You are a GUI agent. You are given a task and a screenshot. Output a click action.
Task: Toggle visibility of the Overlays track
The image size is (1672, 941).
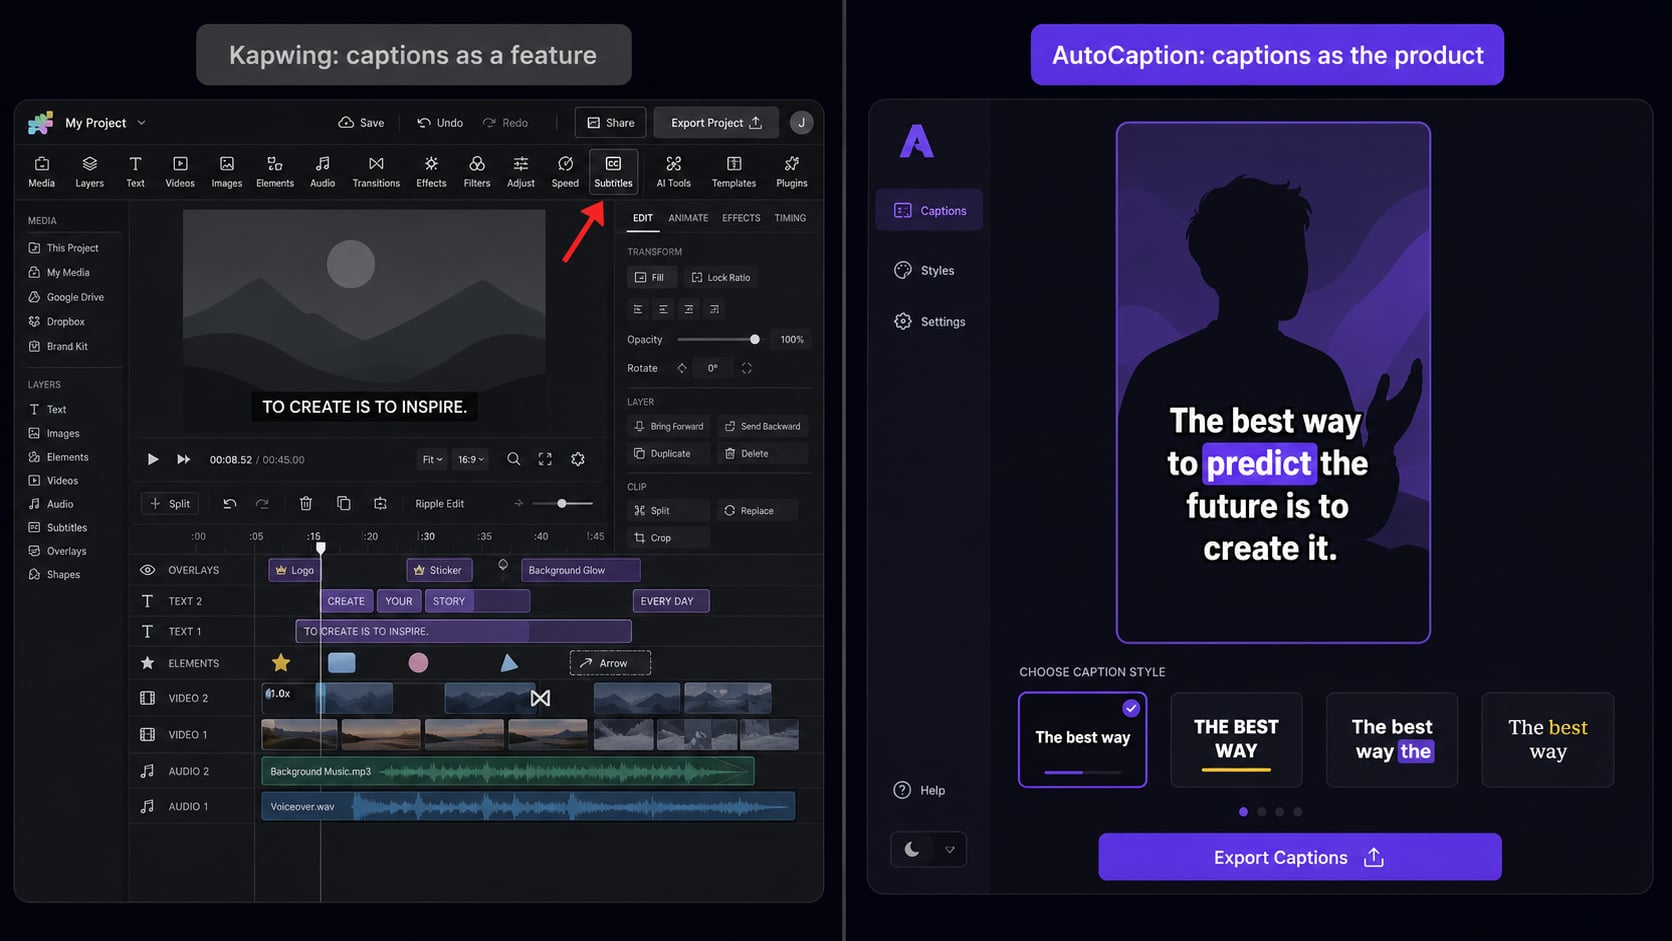point(147,570)
